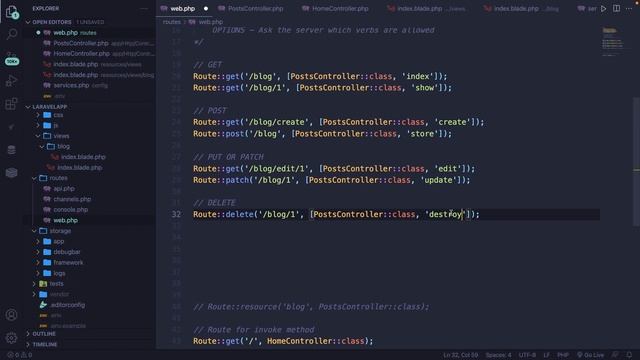Open Source Control view with badge
Image resolution: width=640 pixels, height=360 pixels.
coord(12,58)
